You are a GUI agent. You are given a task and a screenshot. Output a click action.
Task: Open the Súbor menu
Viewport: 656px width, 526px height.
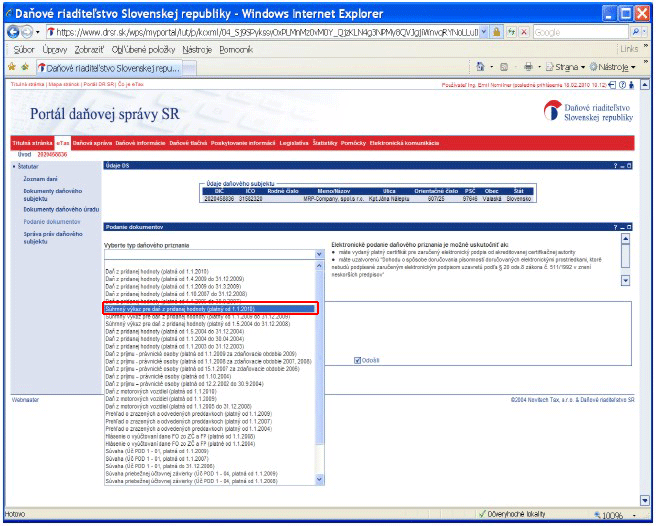tap(24, 50)
